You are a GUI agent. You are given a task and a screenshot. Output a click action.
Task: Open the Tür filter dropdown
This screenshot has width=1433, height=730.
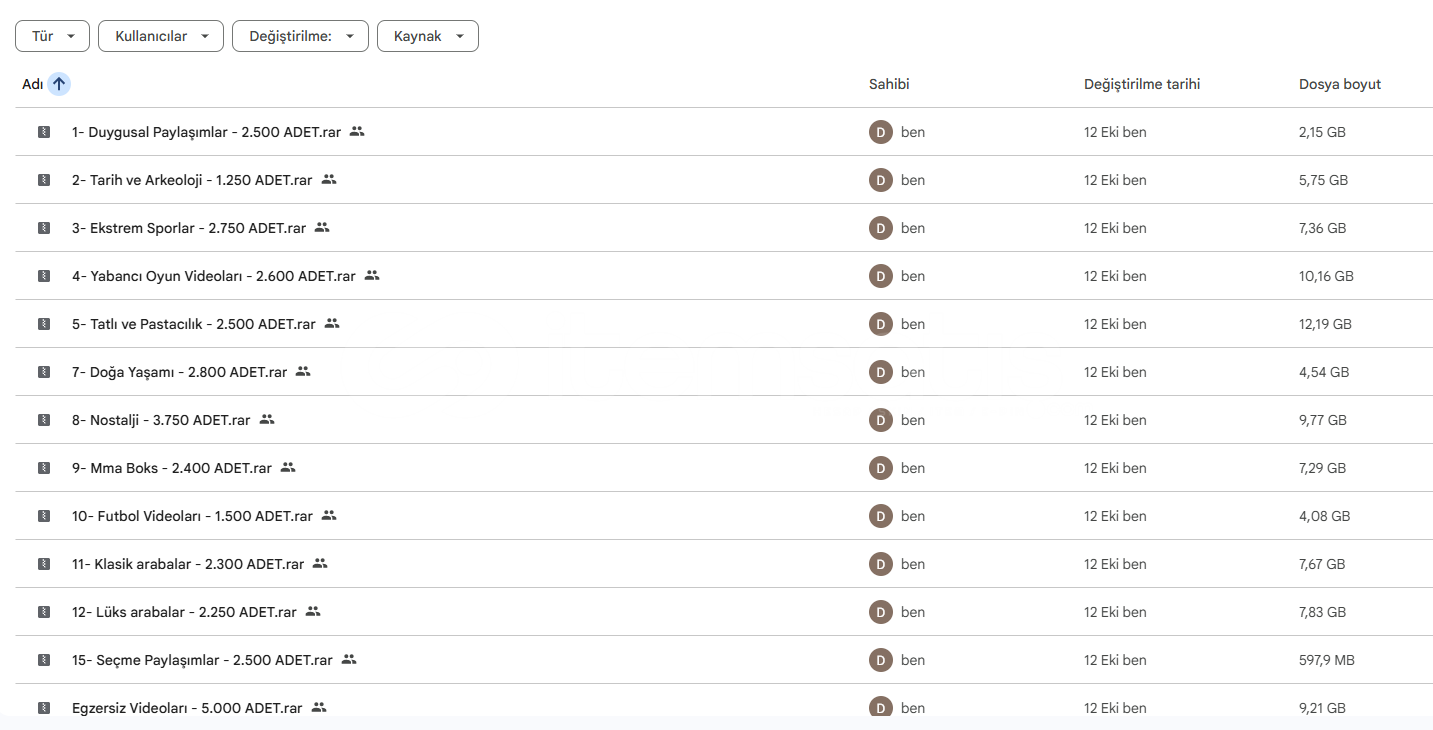tap(52, 36)
